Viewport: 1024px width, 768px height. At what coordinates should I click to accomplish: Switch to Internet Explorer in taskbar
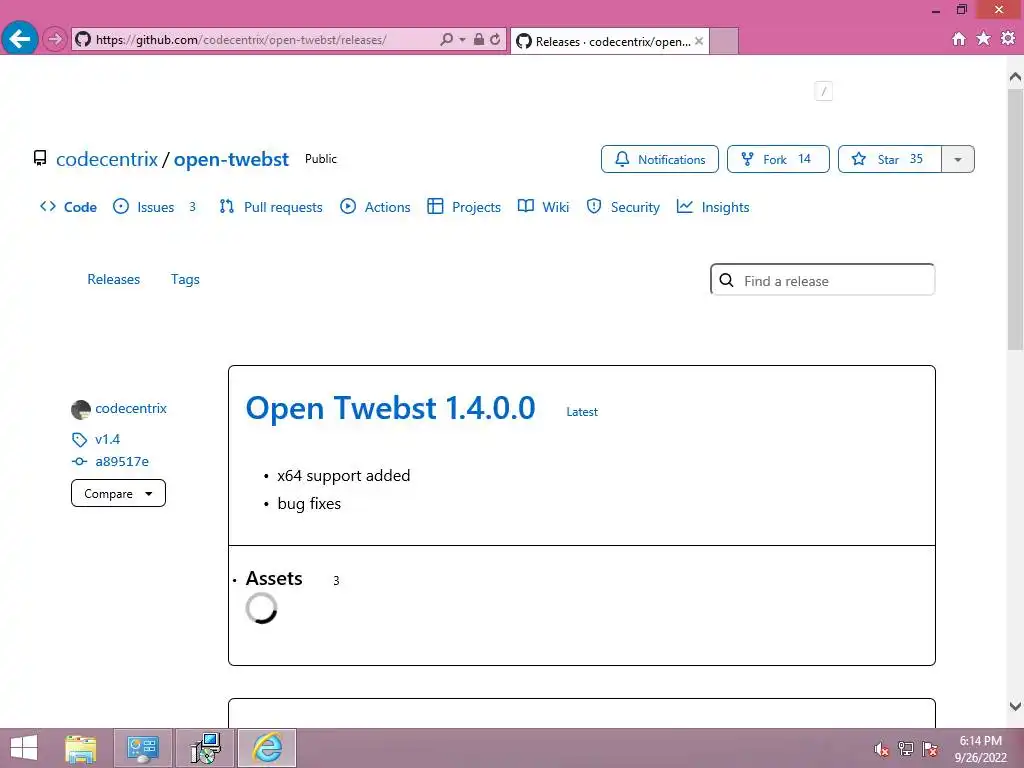(x=267, y=748)
